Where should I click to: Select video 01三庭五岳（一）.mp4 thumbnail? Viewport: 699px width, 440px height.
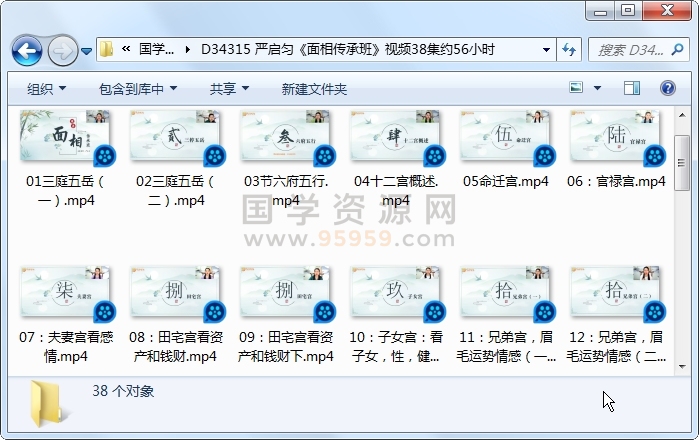(65, 136)
